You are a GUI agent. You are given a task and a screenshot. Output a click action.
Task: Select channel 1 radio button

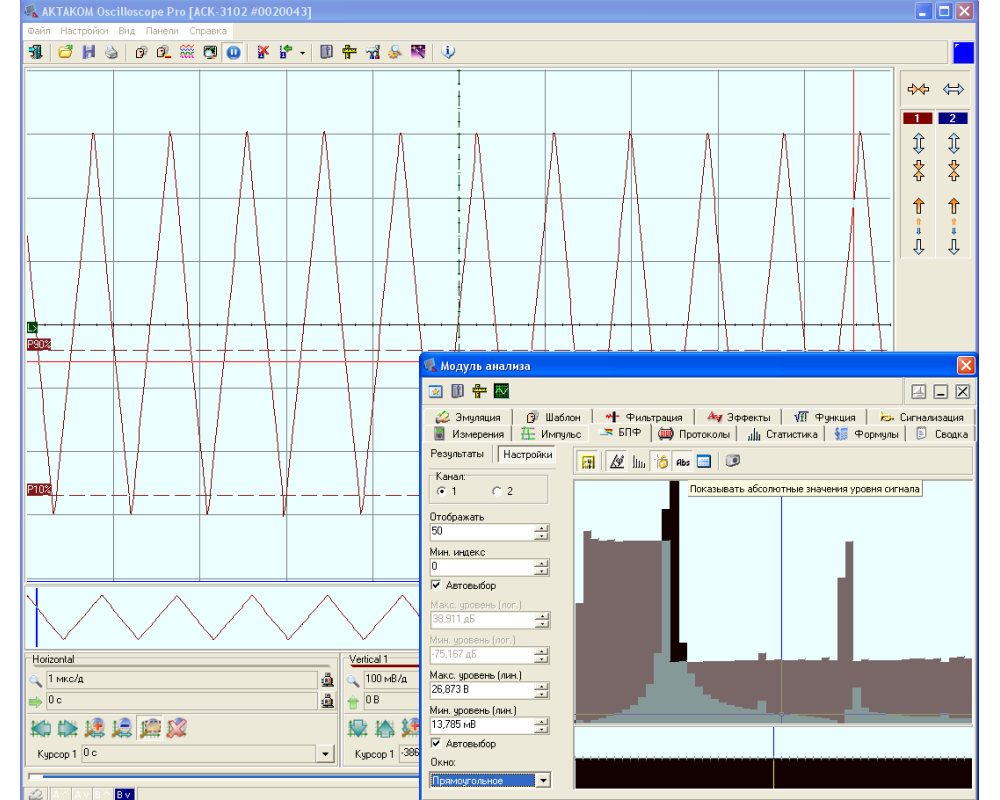pos(441,491)
